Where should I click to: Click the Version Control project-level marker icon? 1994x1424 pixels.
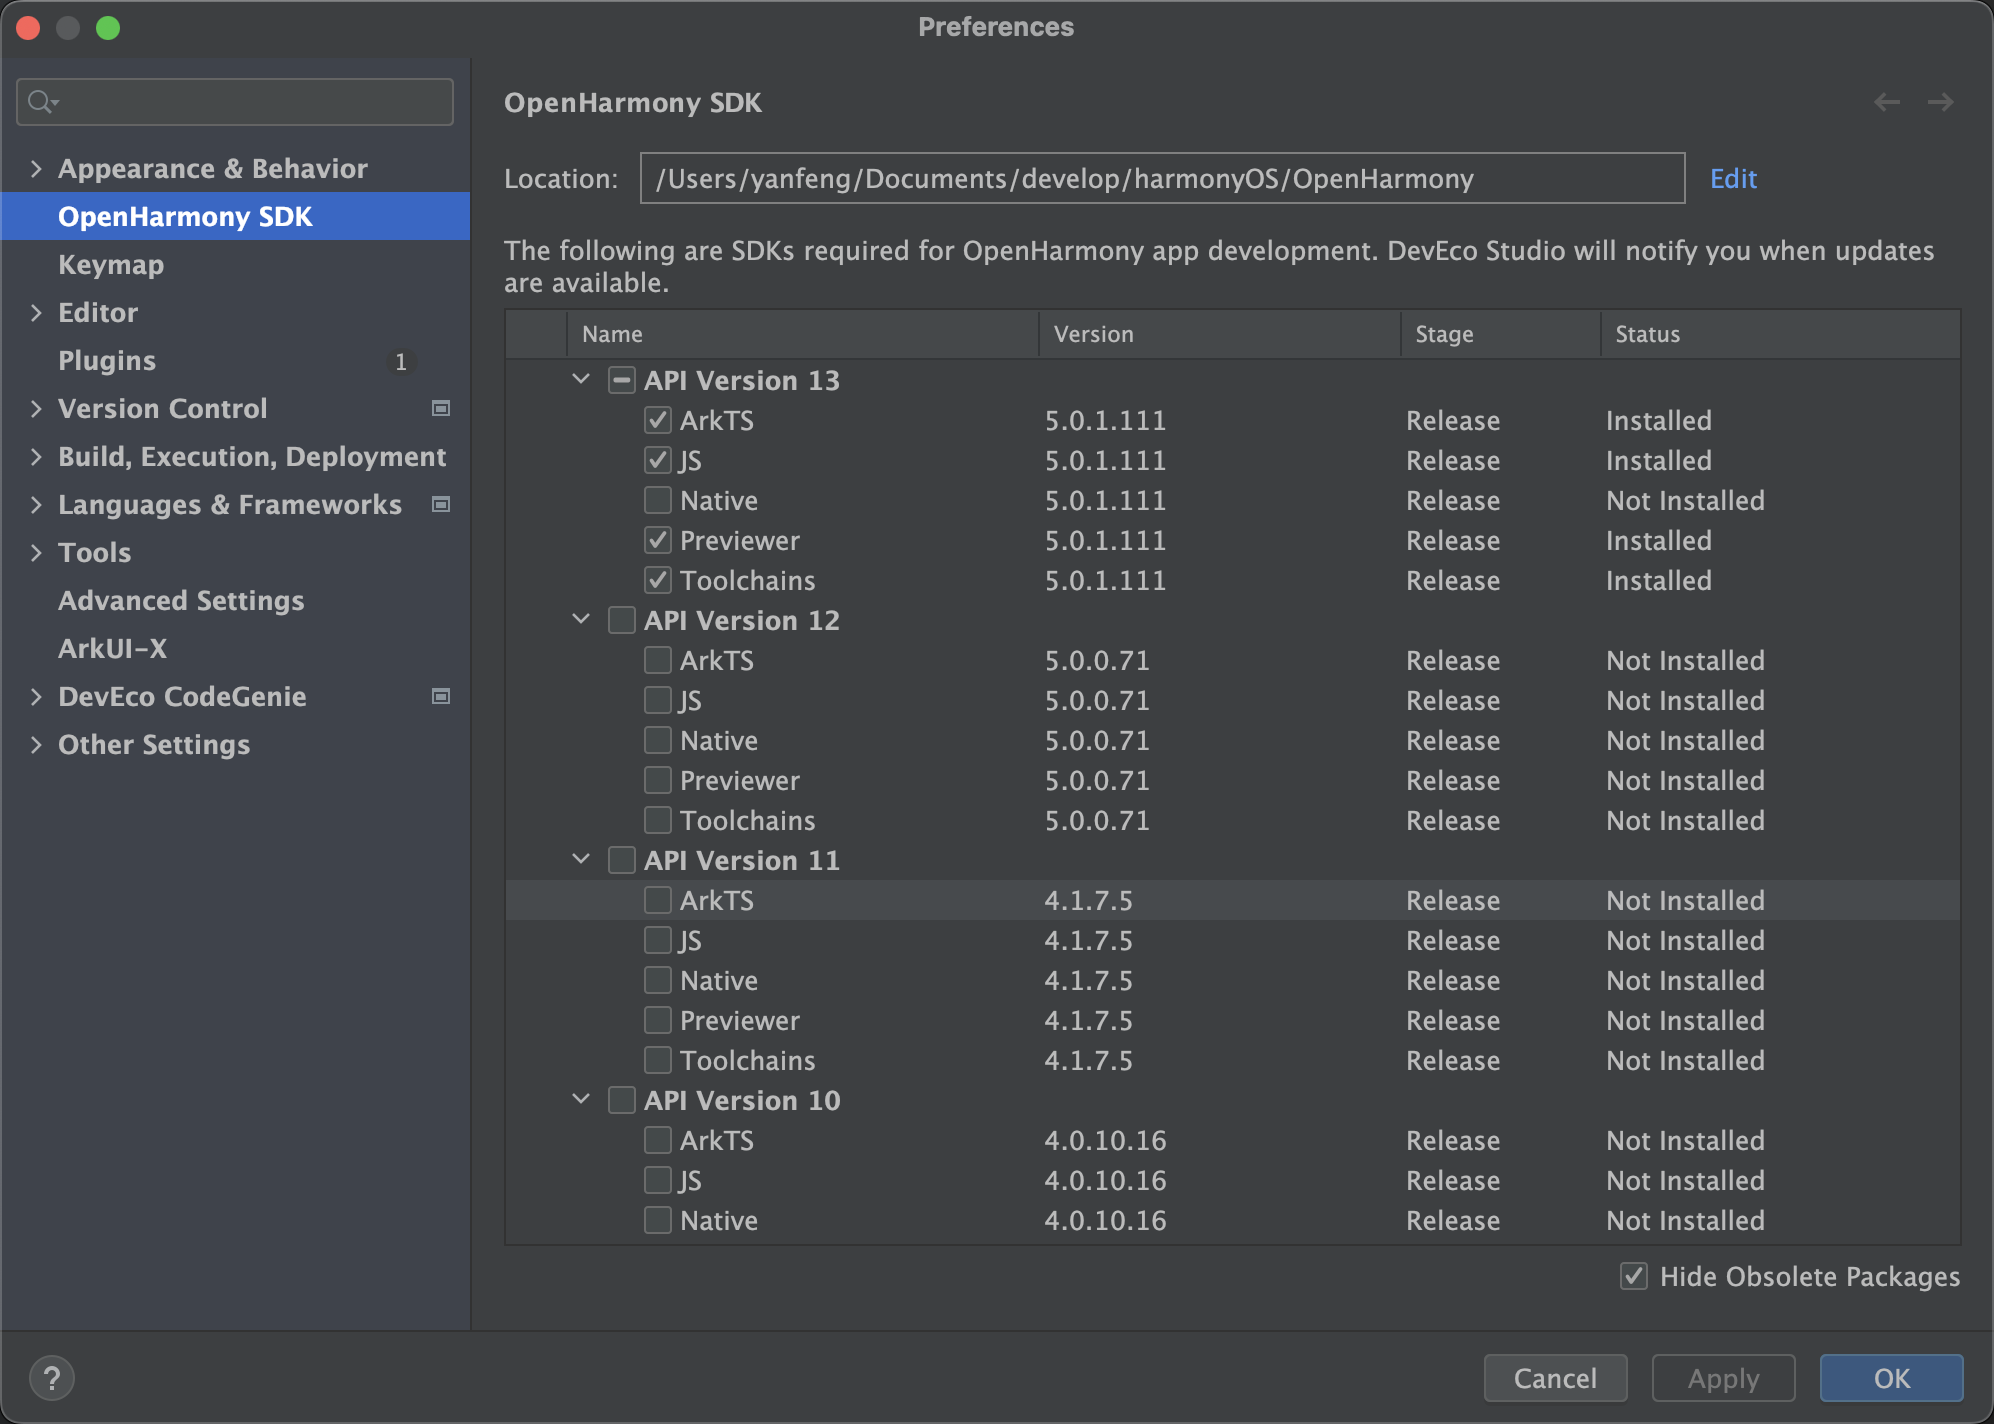(x=441, y=408)
